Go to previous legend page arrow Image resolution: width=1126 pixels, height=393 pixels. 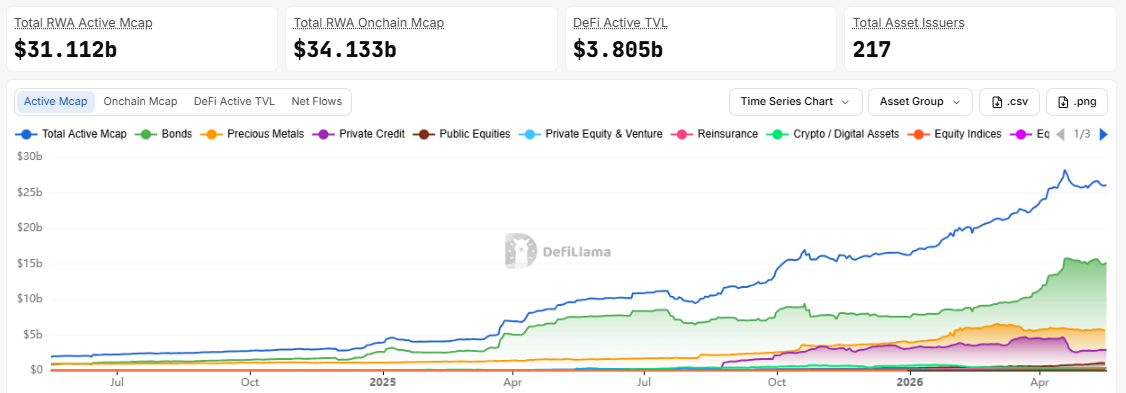click(x=1059, y=134)
